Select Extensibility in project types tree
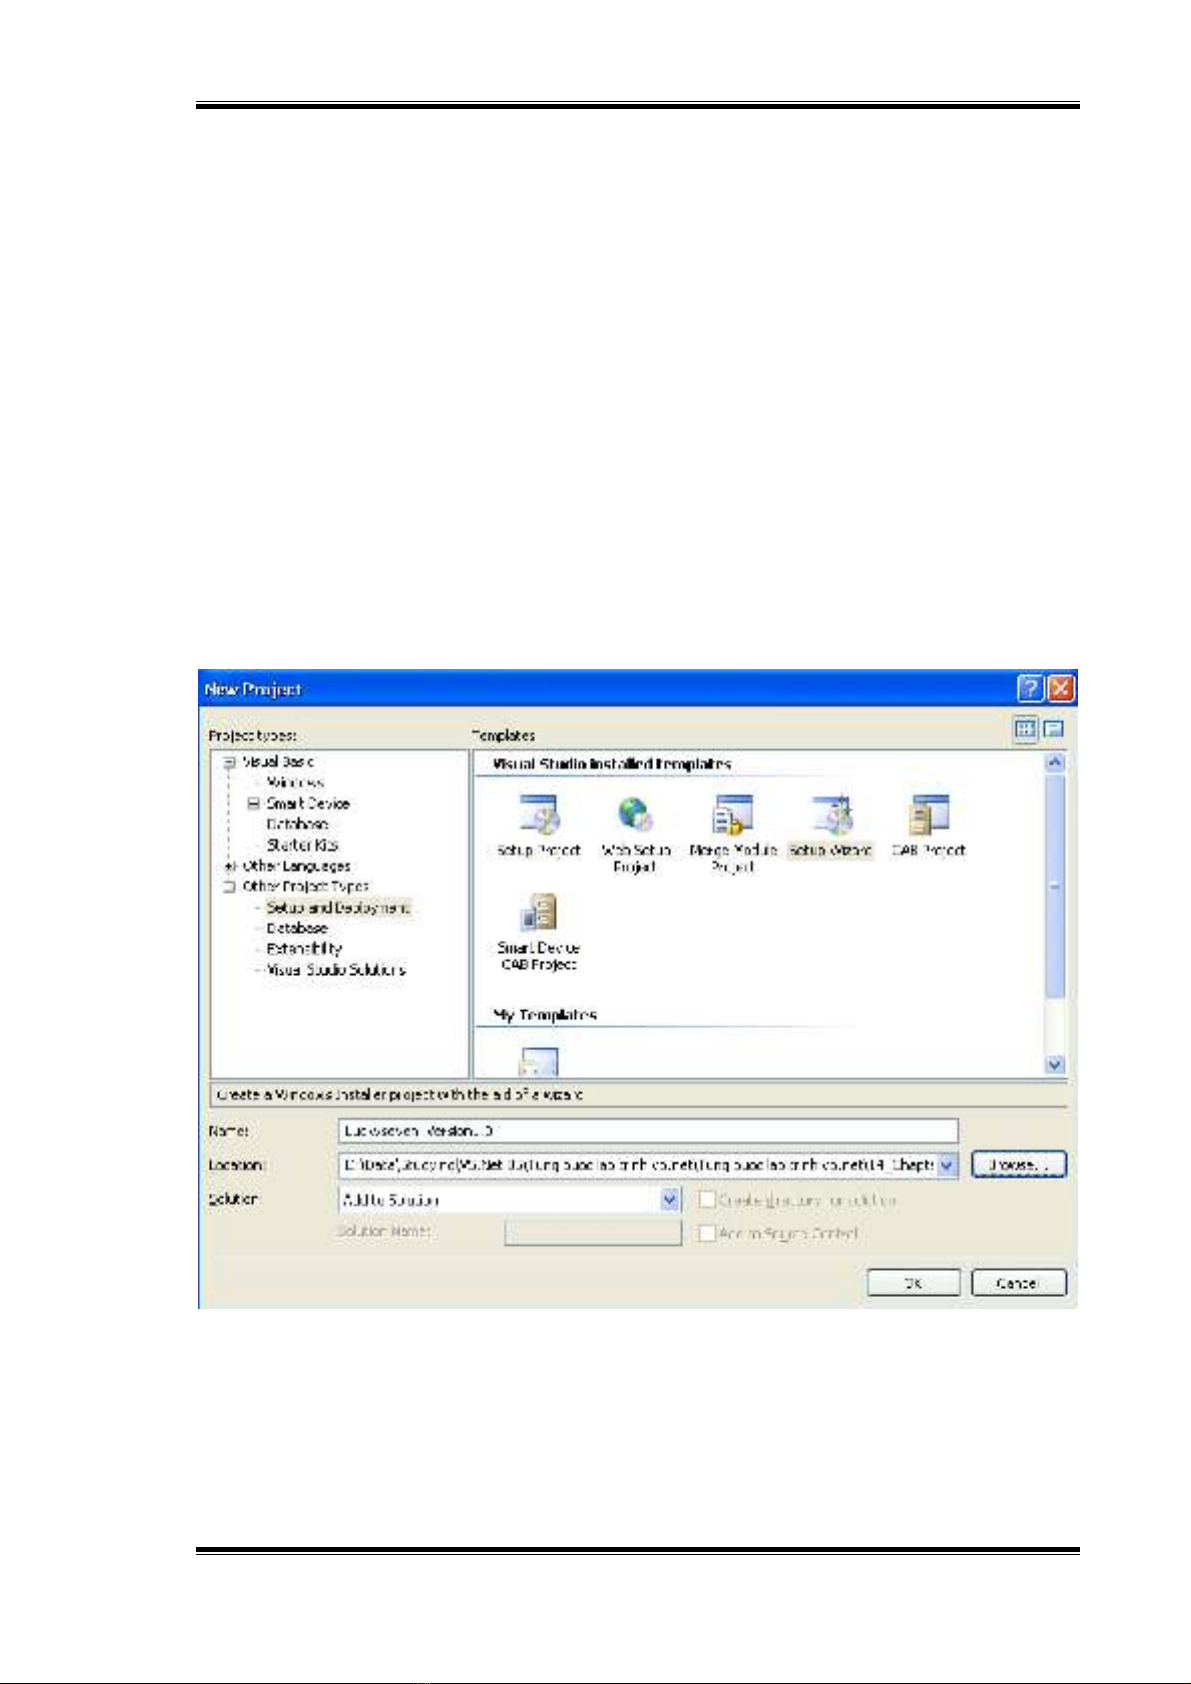Screen dimensions: 1191x1684 coord(304,949)
